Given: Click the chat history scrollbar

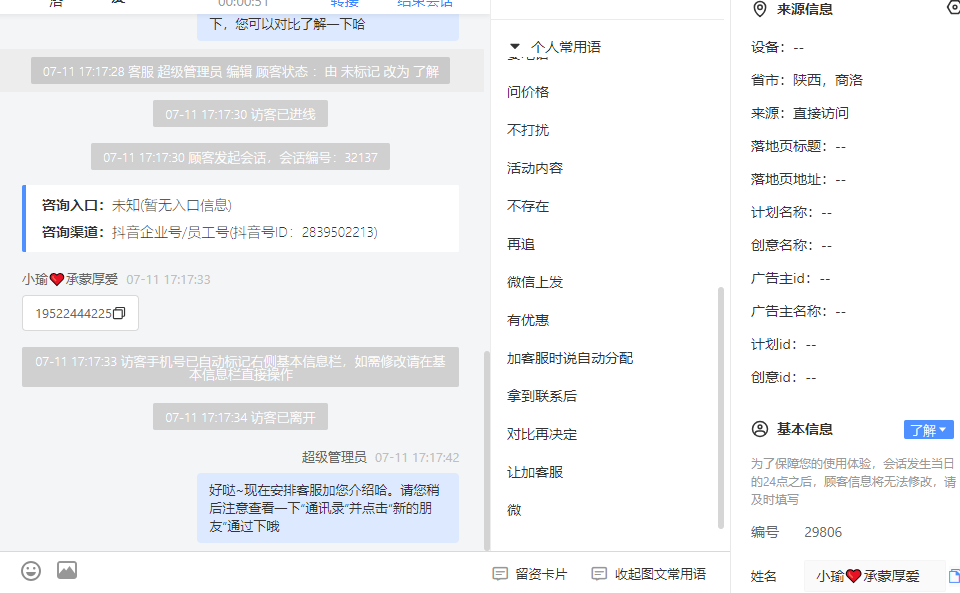Looking at the screenshot, I should click(487, 450).
